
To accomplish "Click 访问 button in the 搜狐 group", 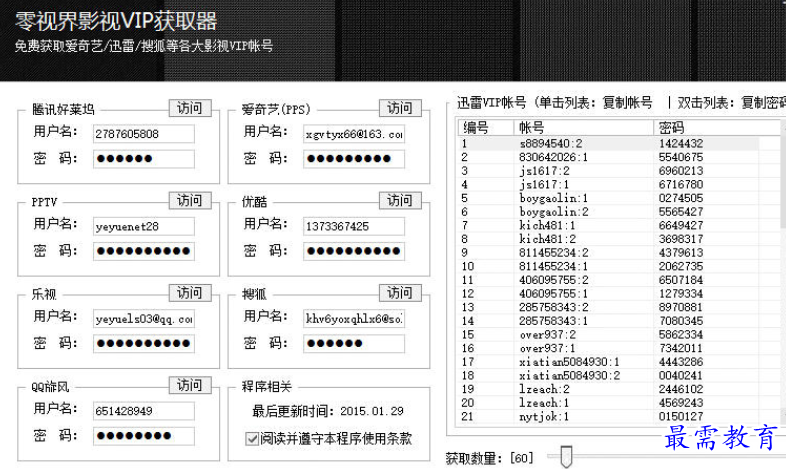I will (x=400, y=293).
